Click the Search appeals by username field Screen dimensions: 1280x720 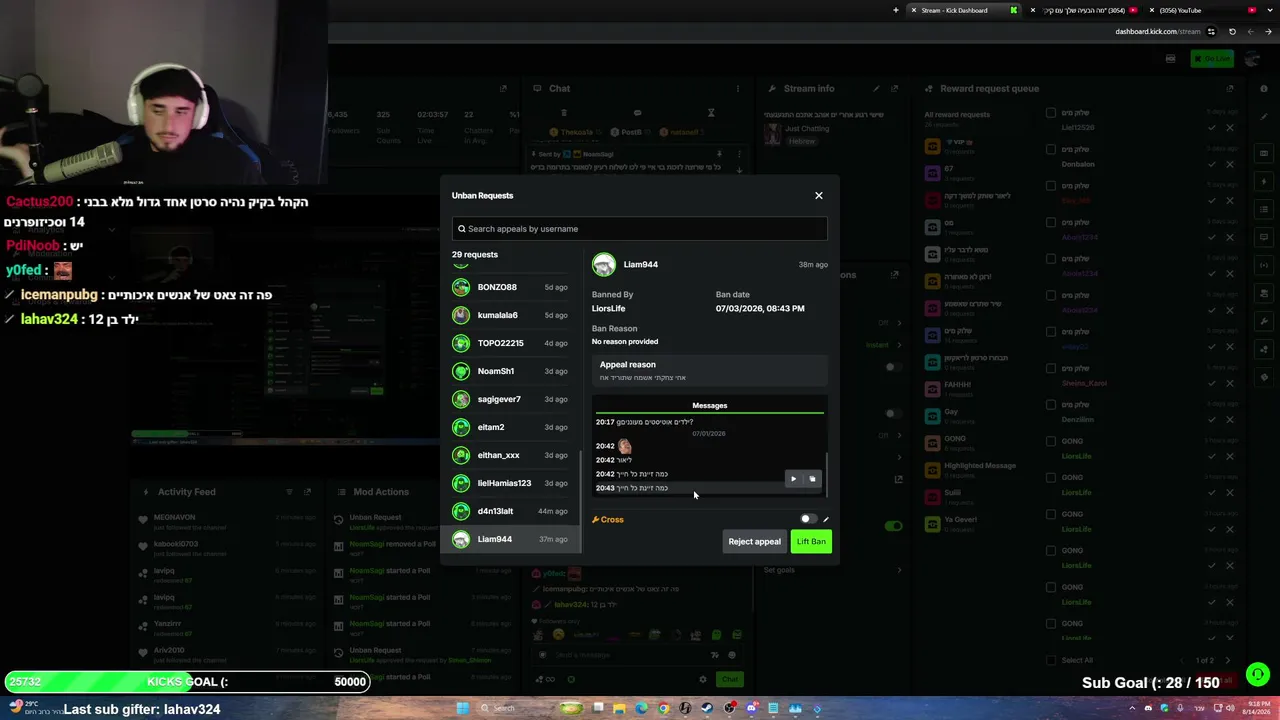pos(639,229)
